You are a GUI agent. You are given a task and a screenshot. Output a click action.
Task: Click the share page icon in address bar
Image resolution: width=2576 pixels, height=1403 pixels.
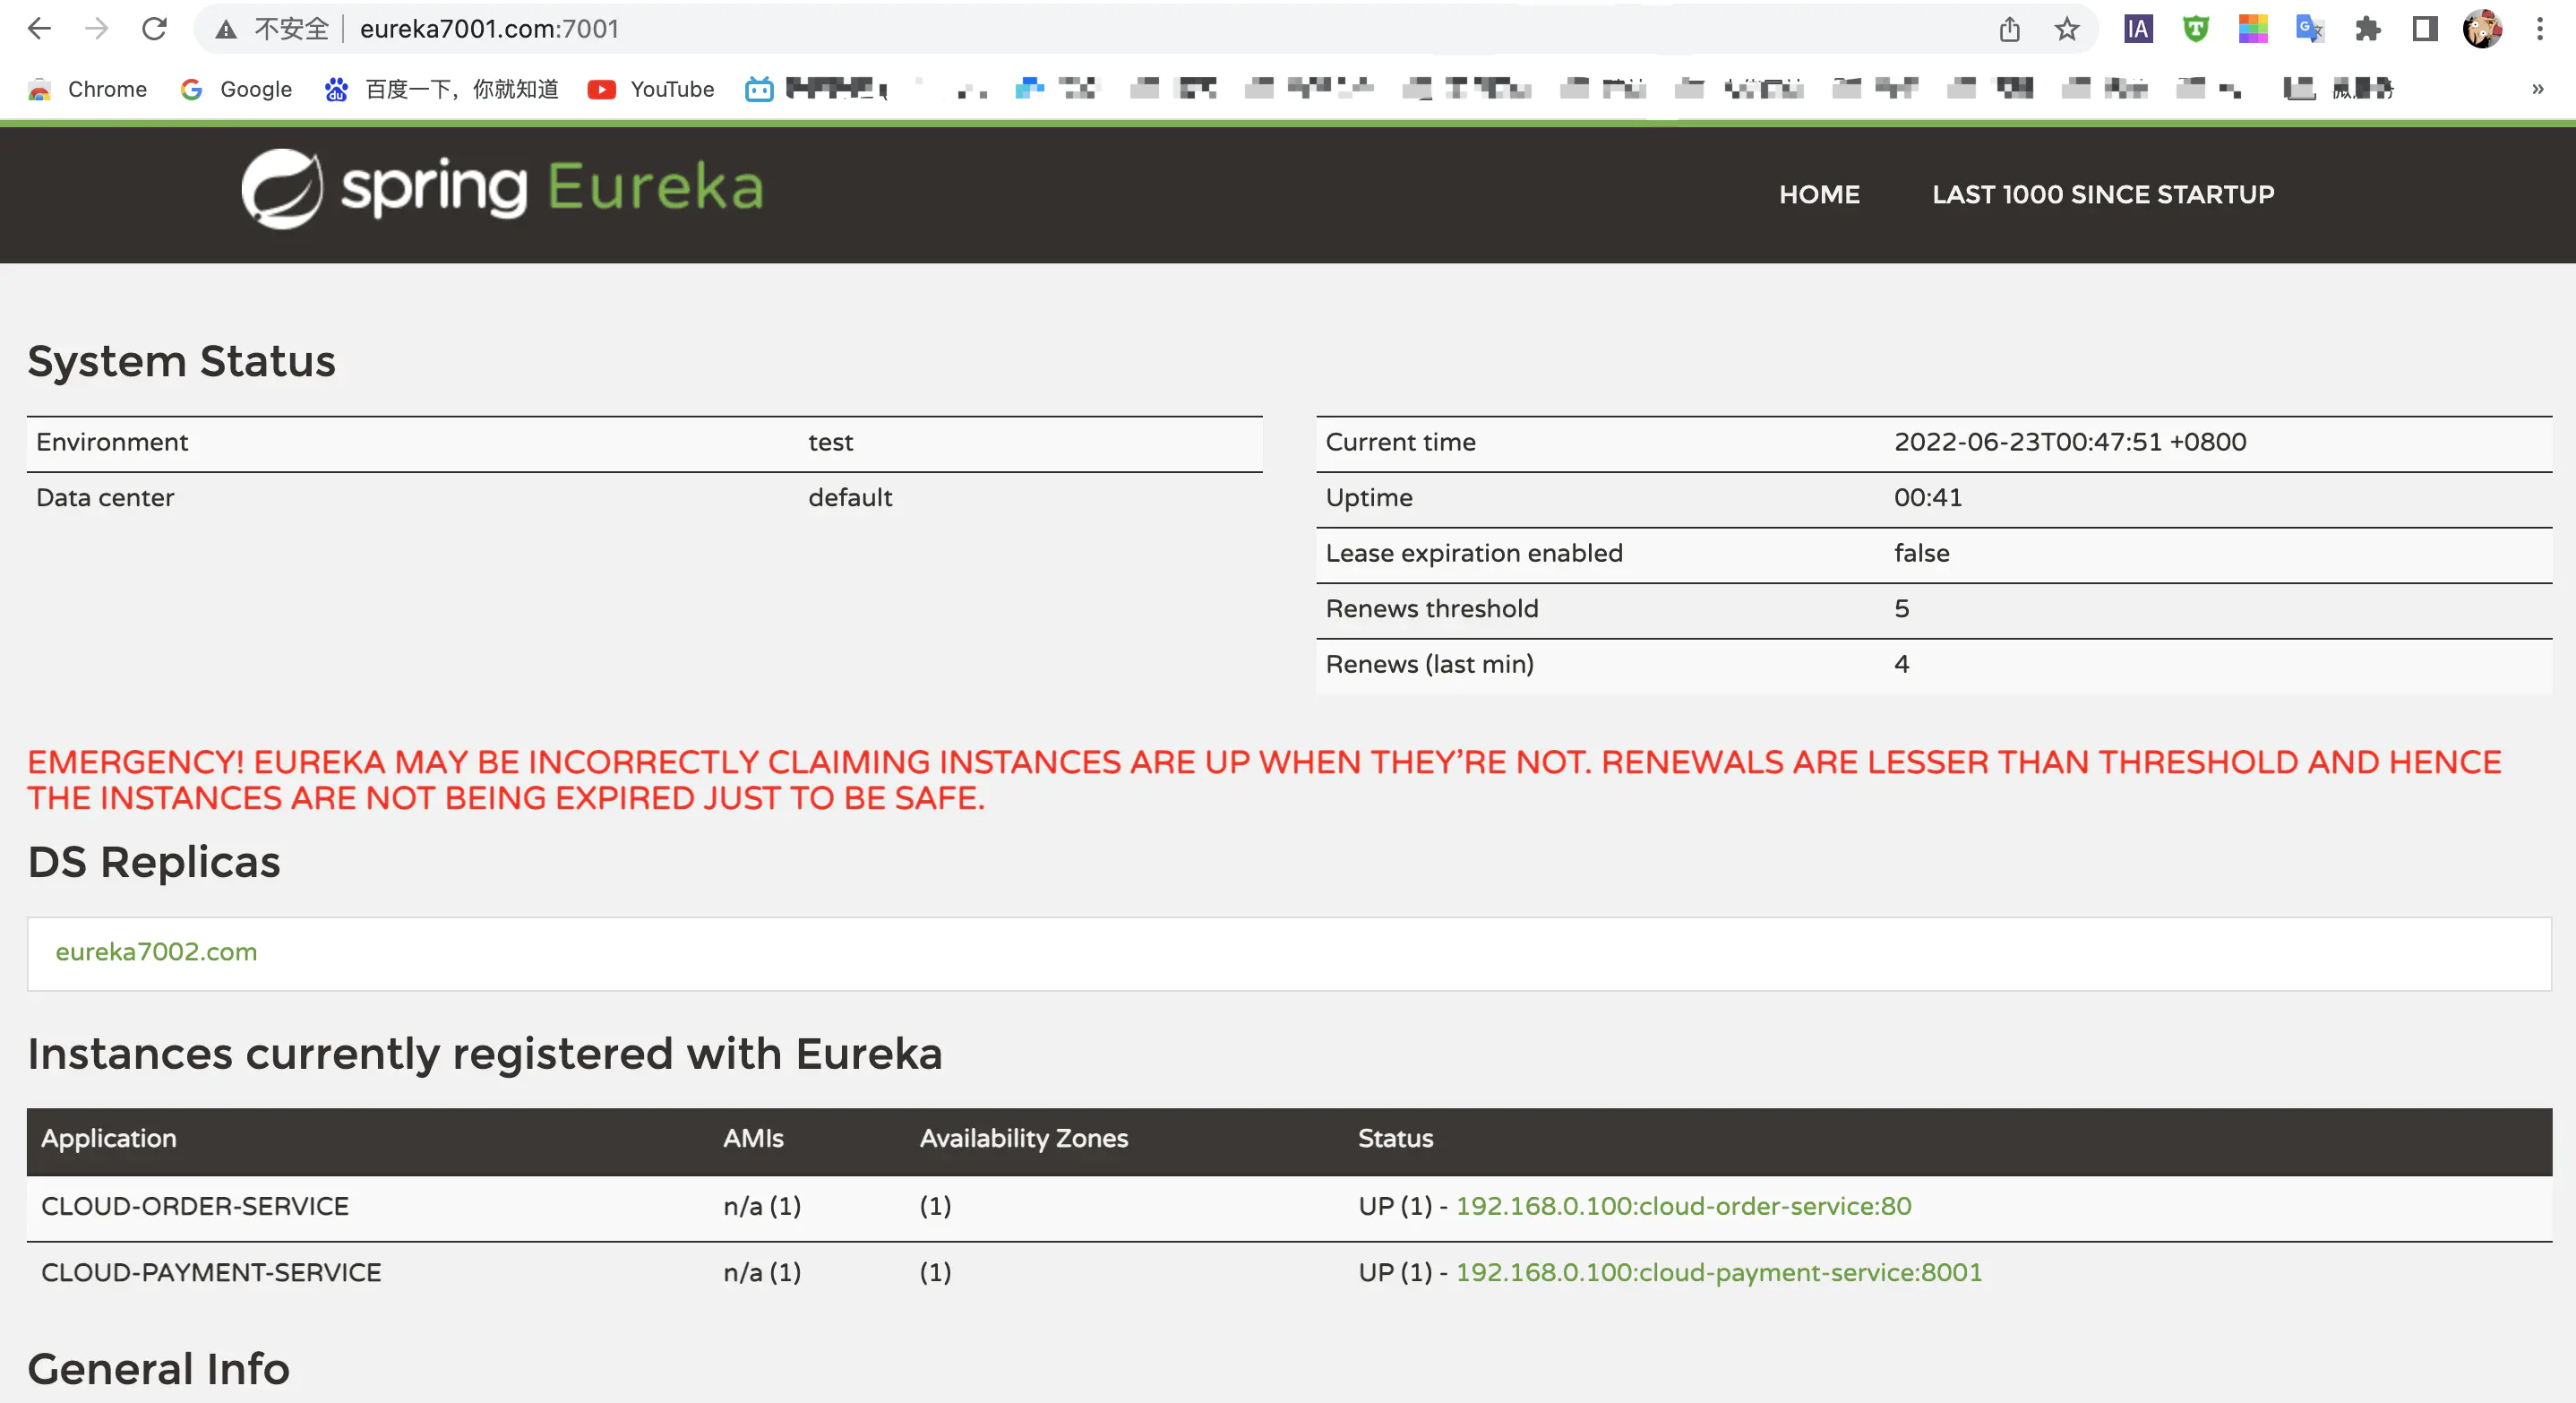click(2009, 29)
